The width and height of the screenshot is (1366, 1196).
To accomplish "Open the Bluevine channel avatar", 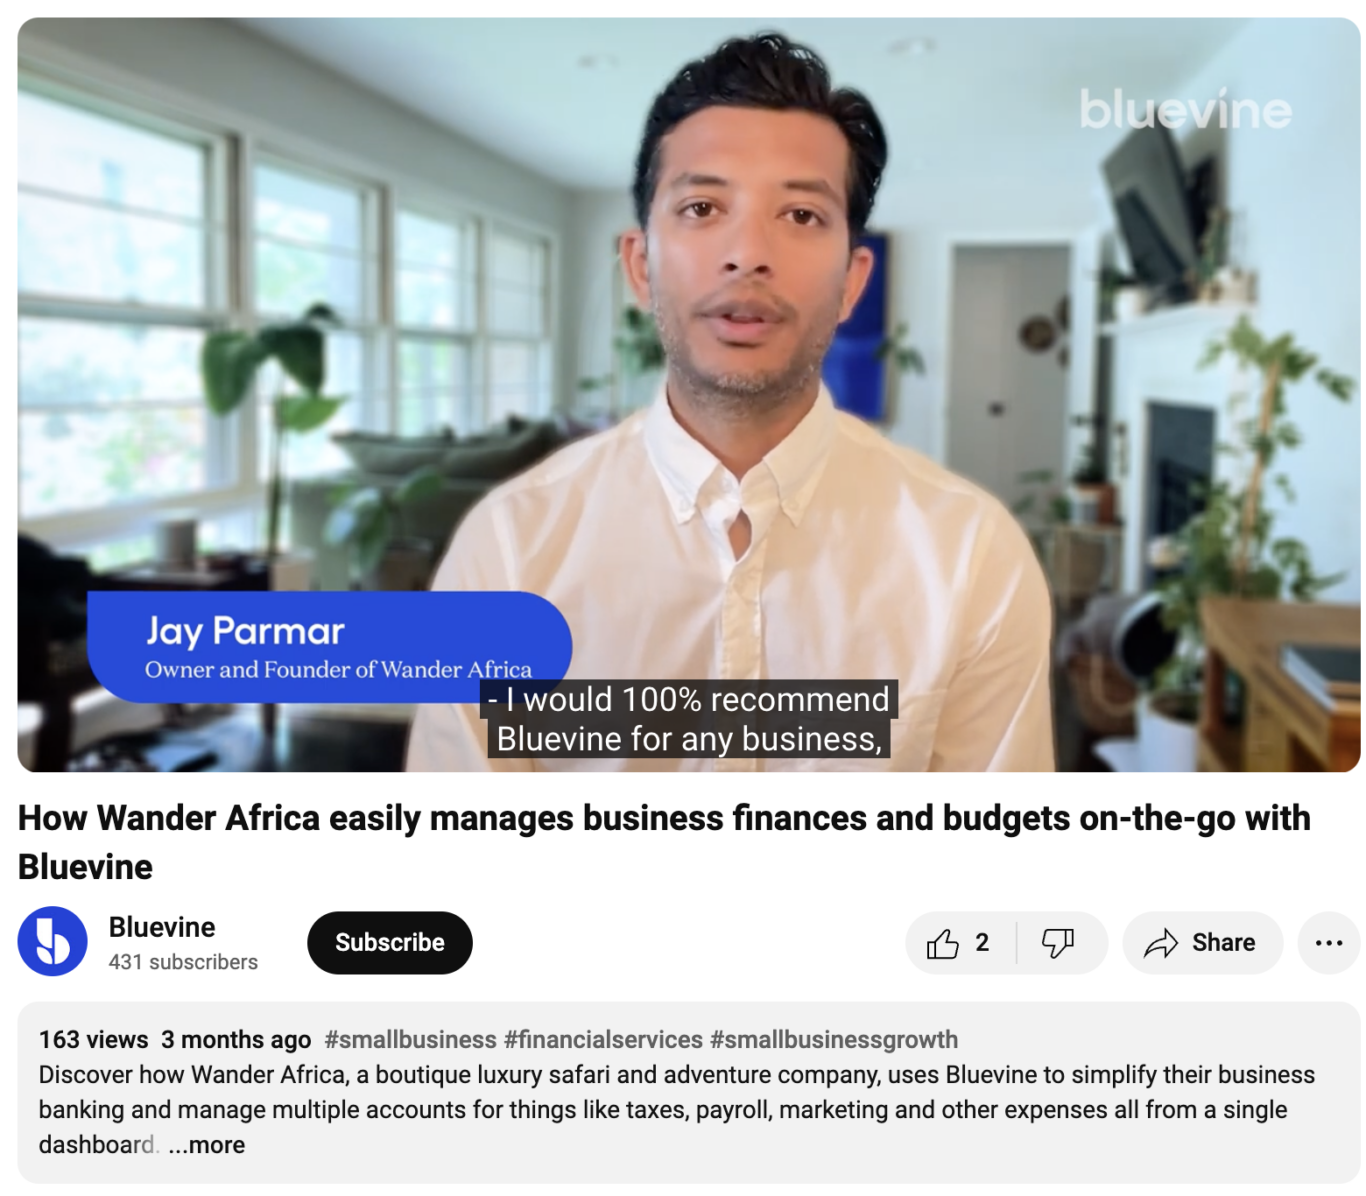I will point(53,941).
